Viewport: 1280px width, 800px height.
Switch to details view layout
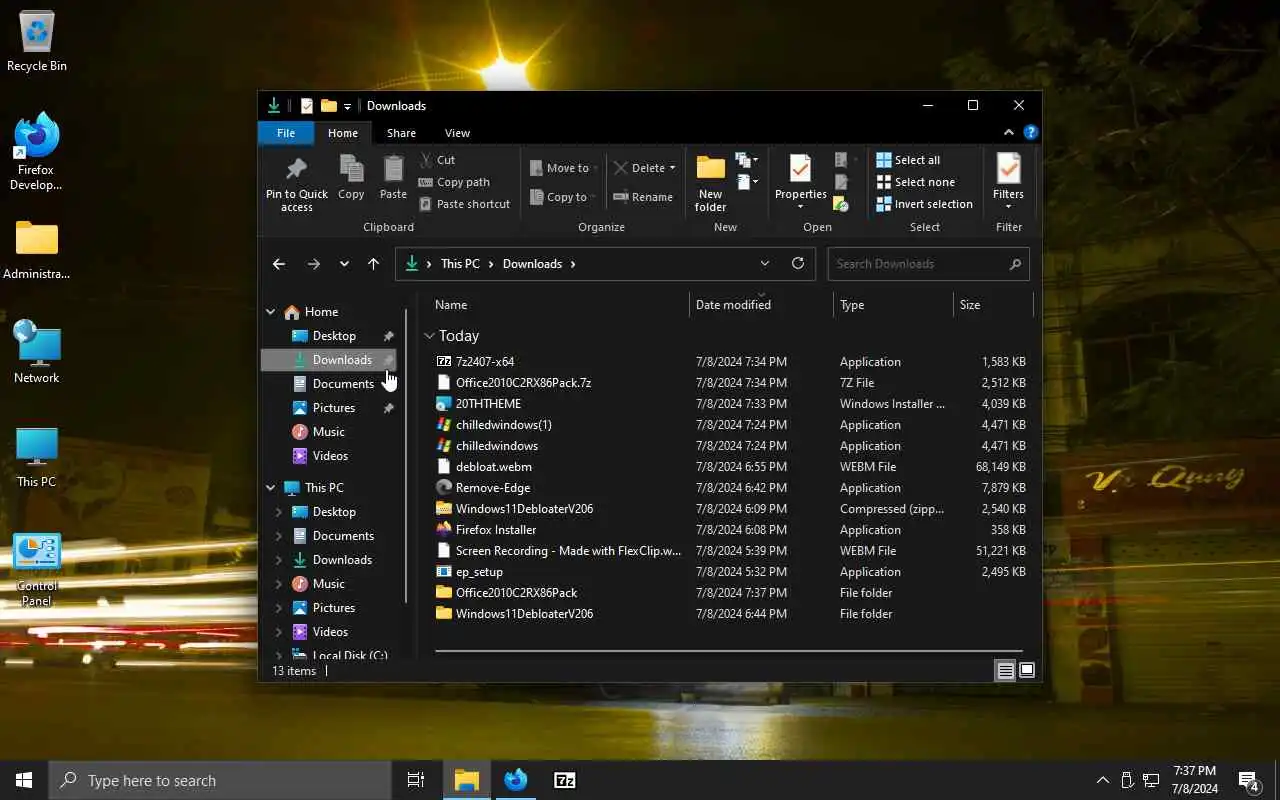[1006, 671]
